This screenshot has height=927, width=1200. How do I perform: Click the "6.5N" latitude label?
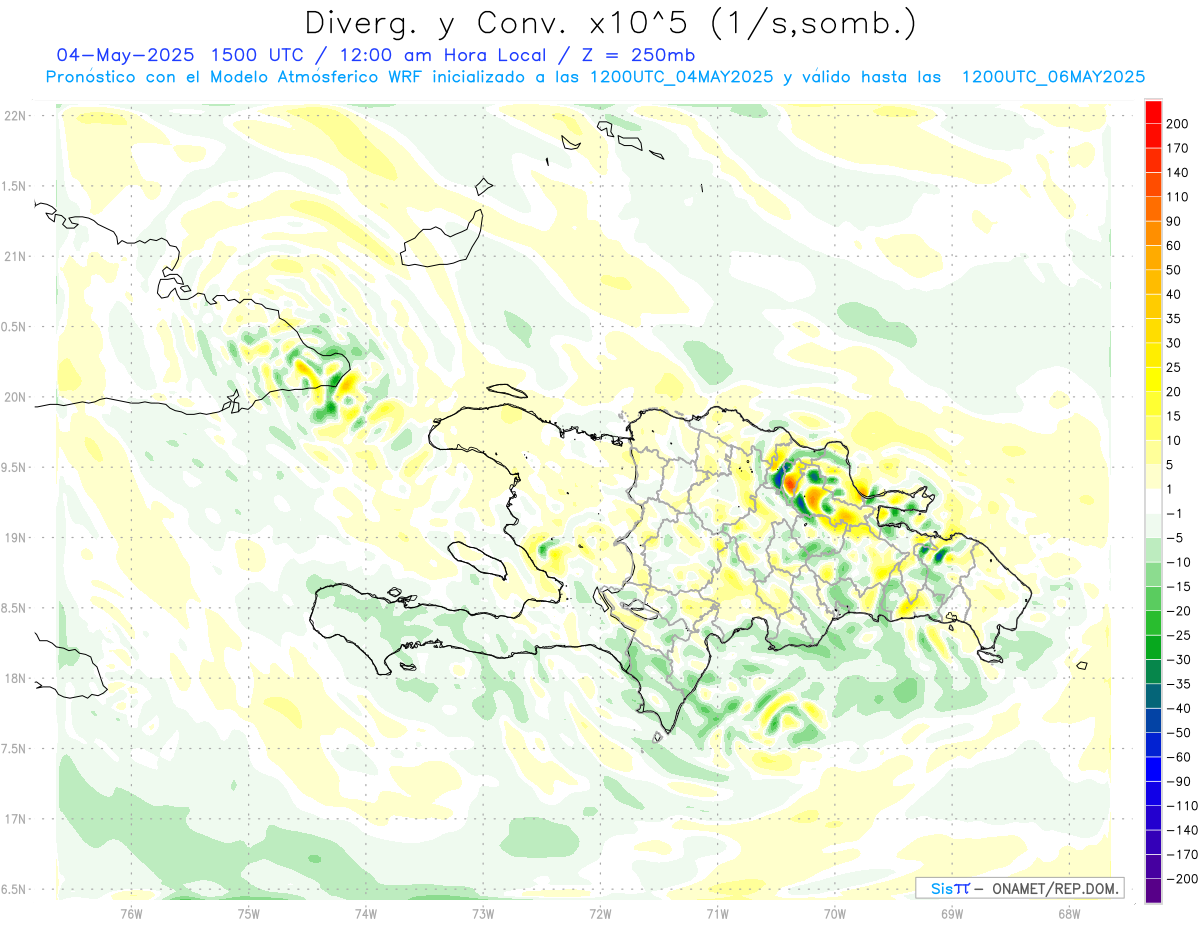(x=14, y=890)
